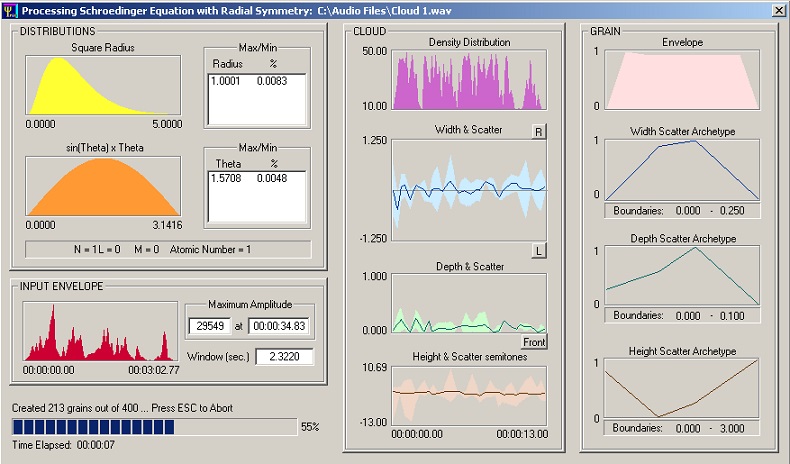Click the Height & Scatter semitones graph

[x=469, y=396]
